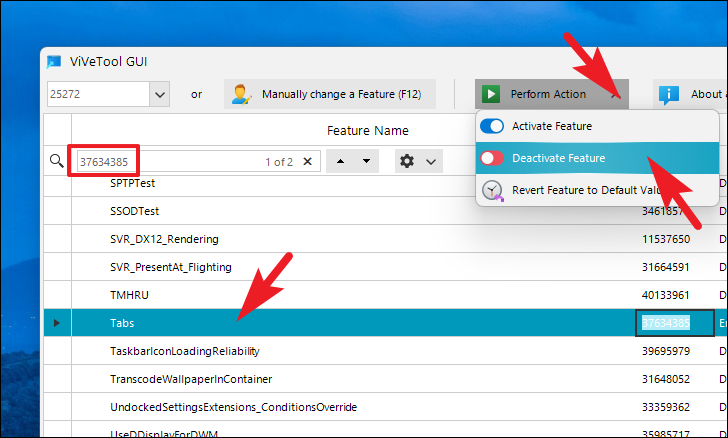Viewport: 728px width, 438px height.
Task: Click Manually change a Feature (F12) button
Action: tap(330, 94)
